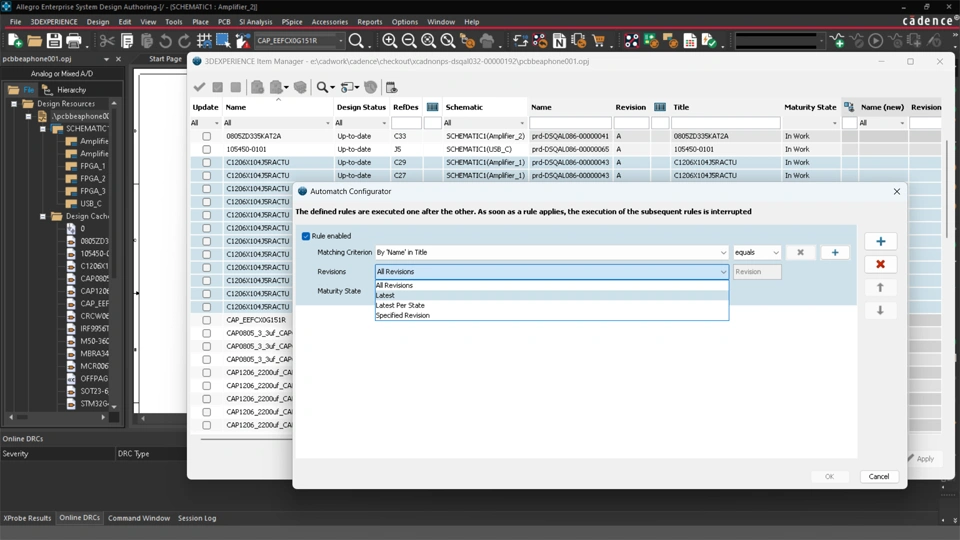
Task: Choose Specified Revision option
Action: [552, 315]
